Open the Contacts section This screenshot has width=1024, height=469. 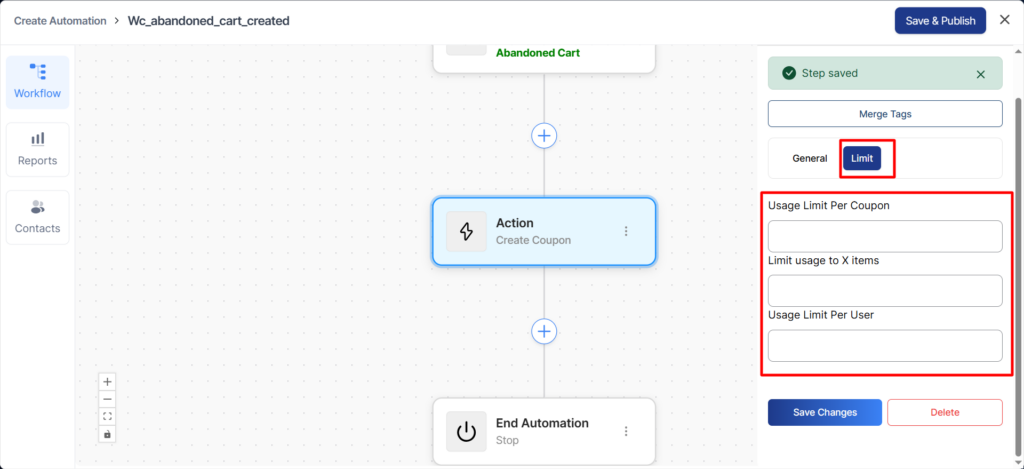point(37,217)
